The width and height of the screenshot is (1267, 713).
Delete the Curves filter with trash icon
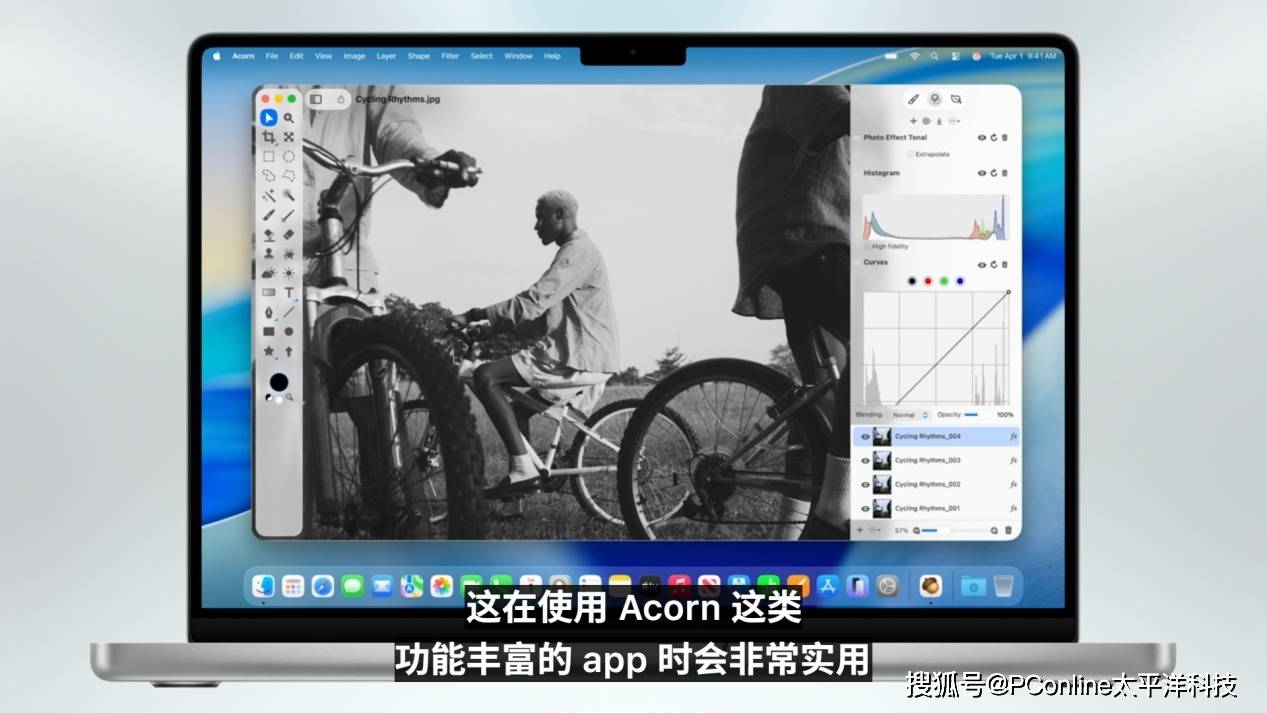coord(1005,265)
